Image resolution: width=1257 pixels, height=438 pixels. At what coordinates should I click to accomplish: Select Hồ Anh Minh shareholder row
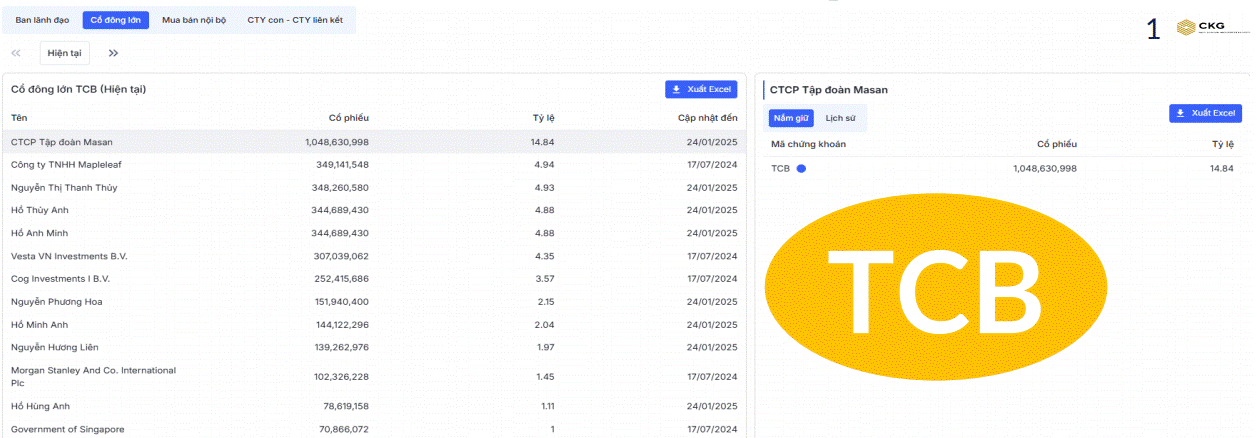(x=374, y=233)
